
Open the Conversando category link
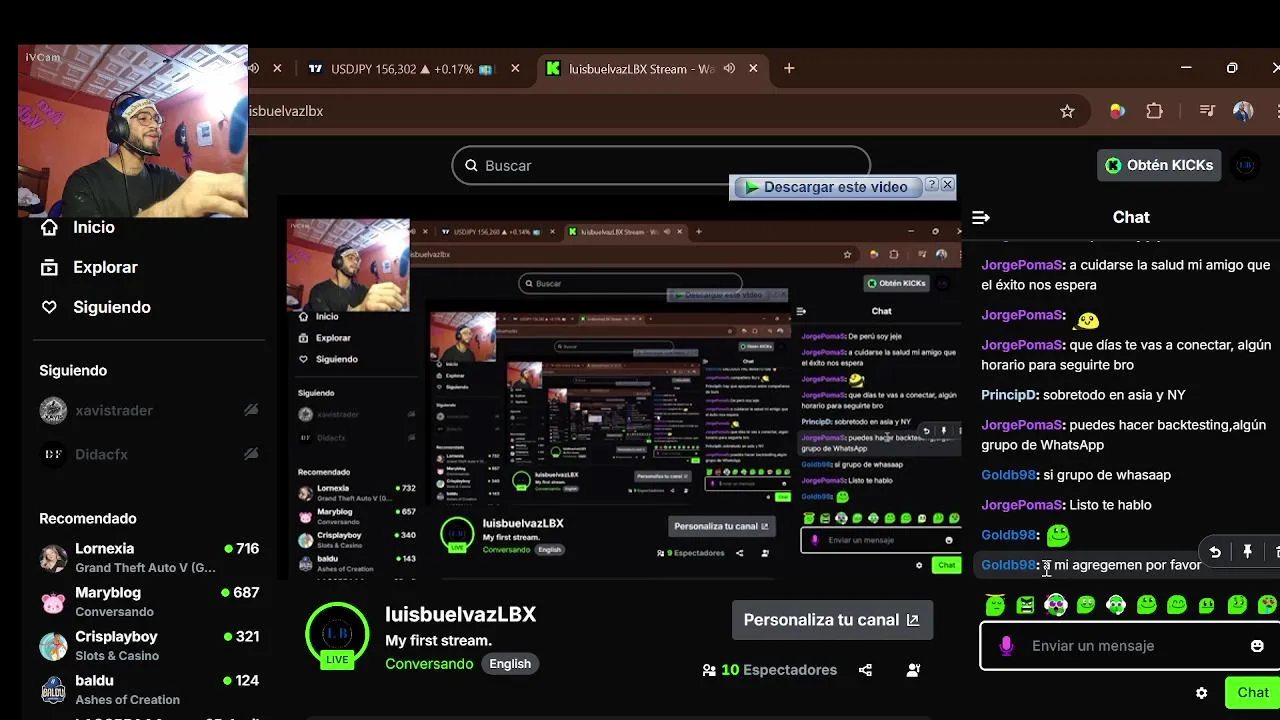429,664
